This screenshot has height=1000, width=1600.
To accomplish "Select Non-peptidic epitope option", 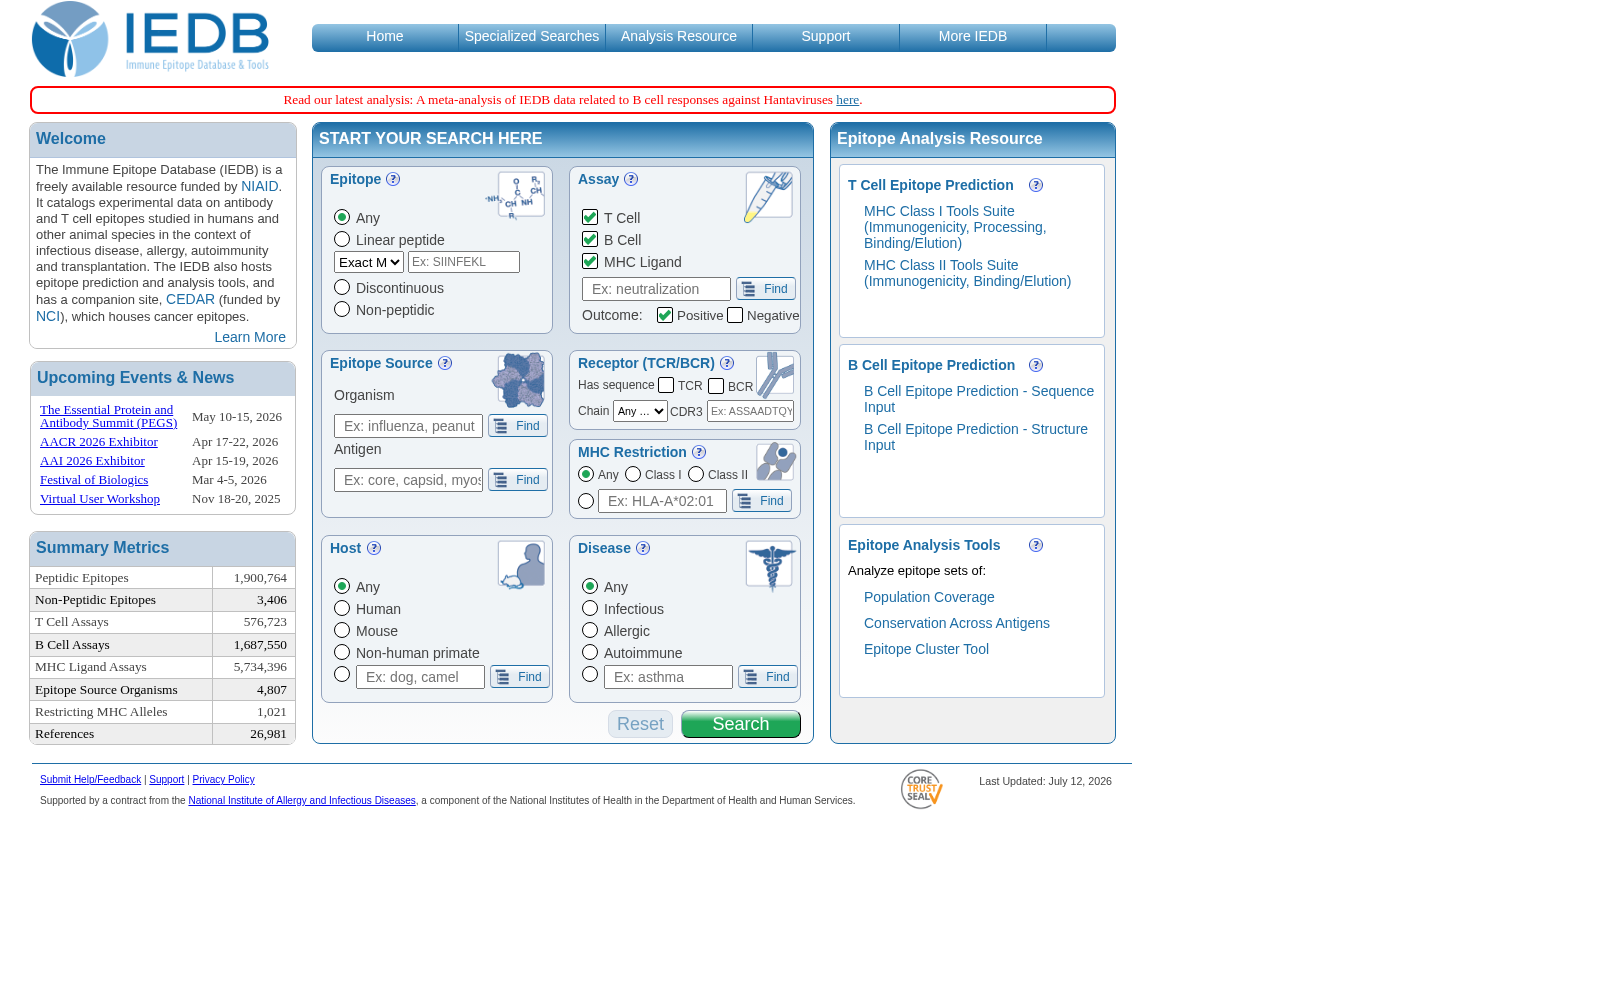I will click(342, 309).
